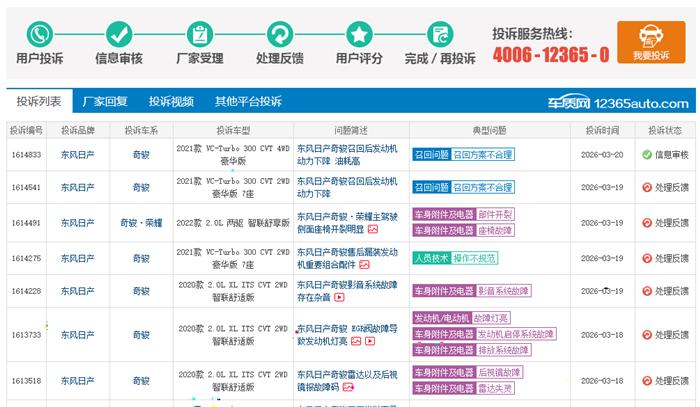700x407 pixels.
Task: Select the 投诉列表 tab
Action: (38, 101)
